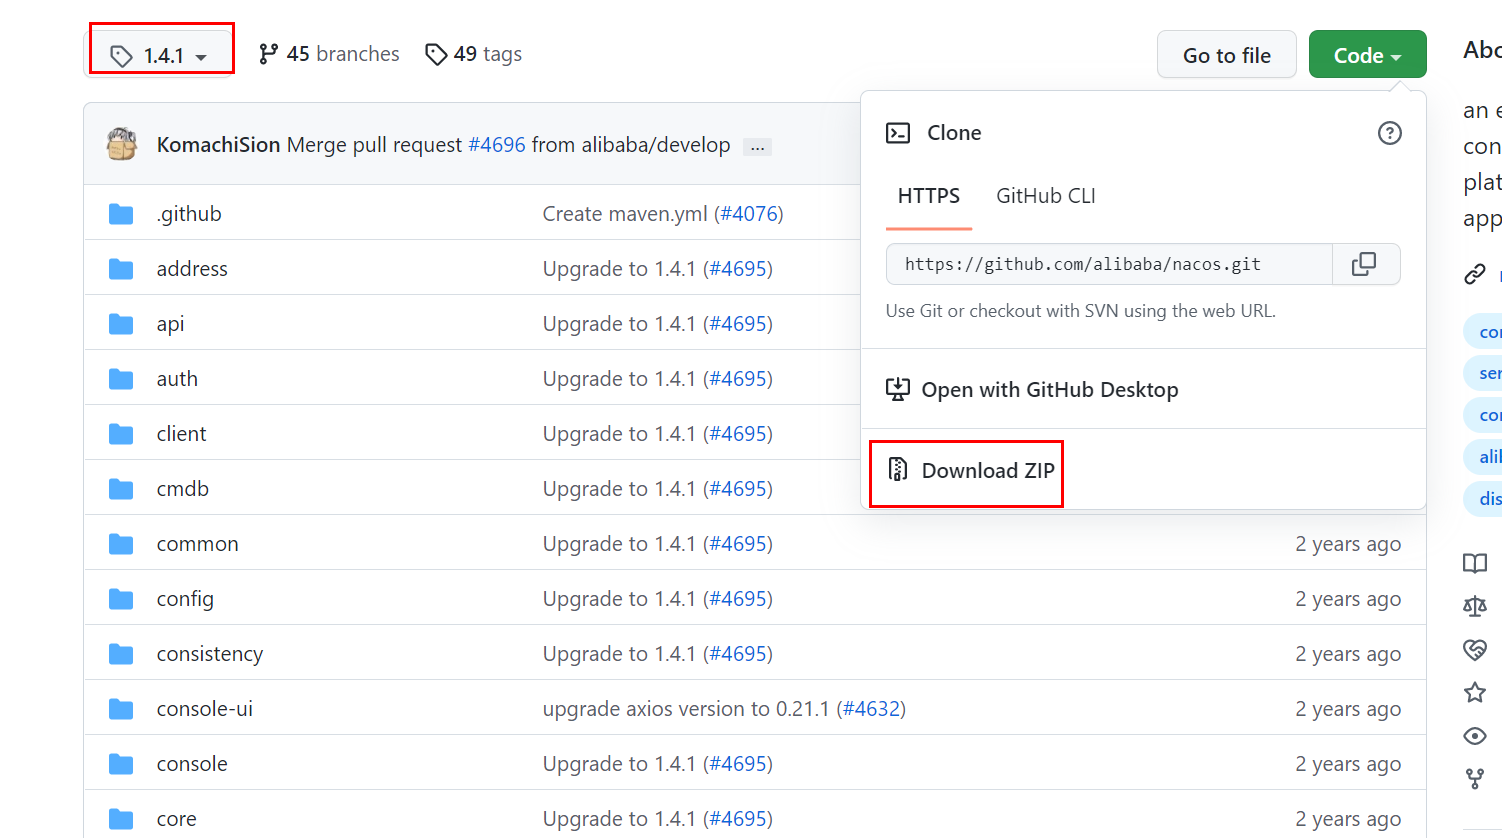The height and width of the screenshot is (838, 1502).
Task: Click KomachiSion's avatar image
Action: click(x=122, y=144)
